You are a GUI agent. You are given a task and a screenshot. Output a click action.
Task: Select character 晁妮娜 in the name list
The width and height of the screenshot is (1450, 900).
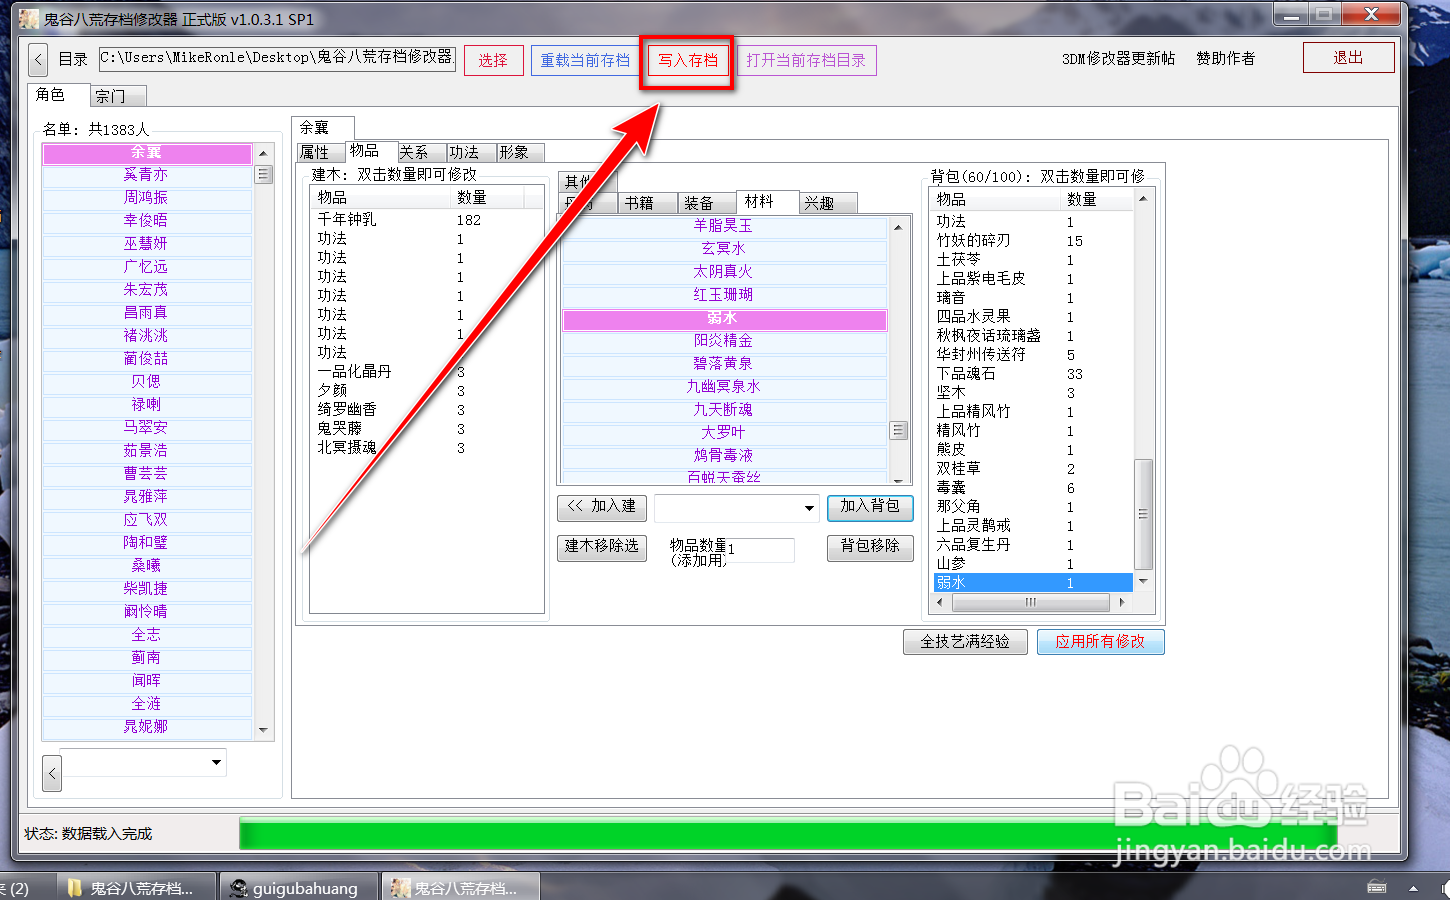(146, 727)
